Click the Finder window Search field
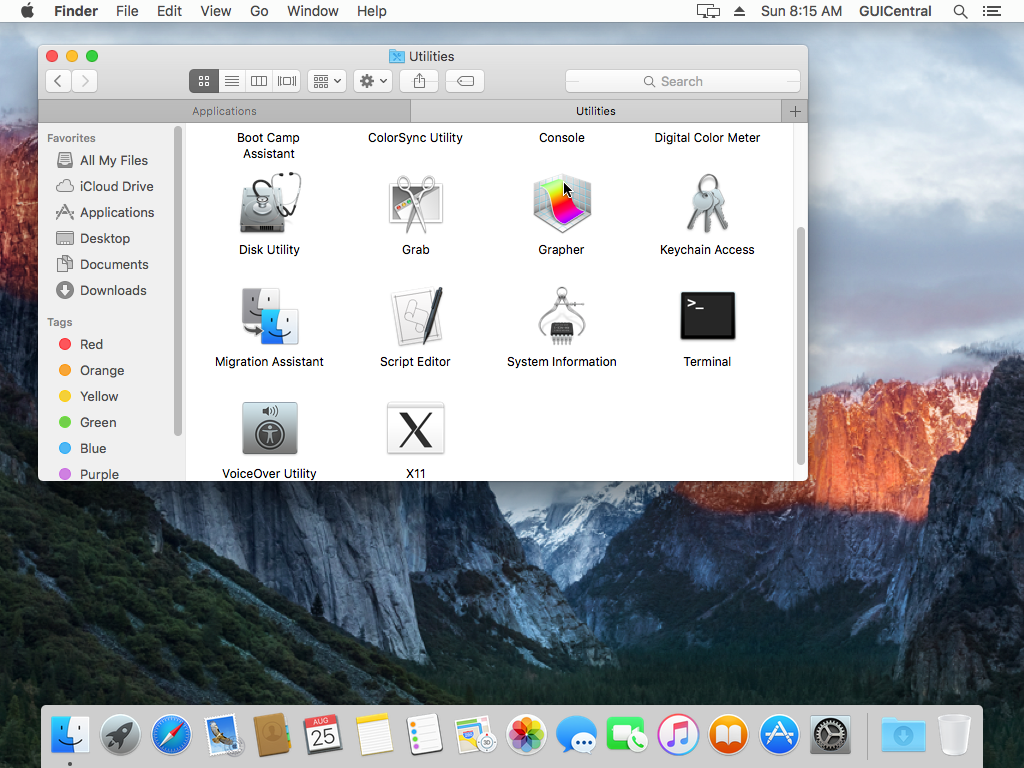This screenshot has width=1024, height=768. tap(682, 81)
